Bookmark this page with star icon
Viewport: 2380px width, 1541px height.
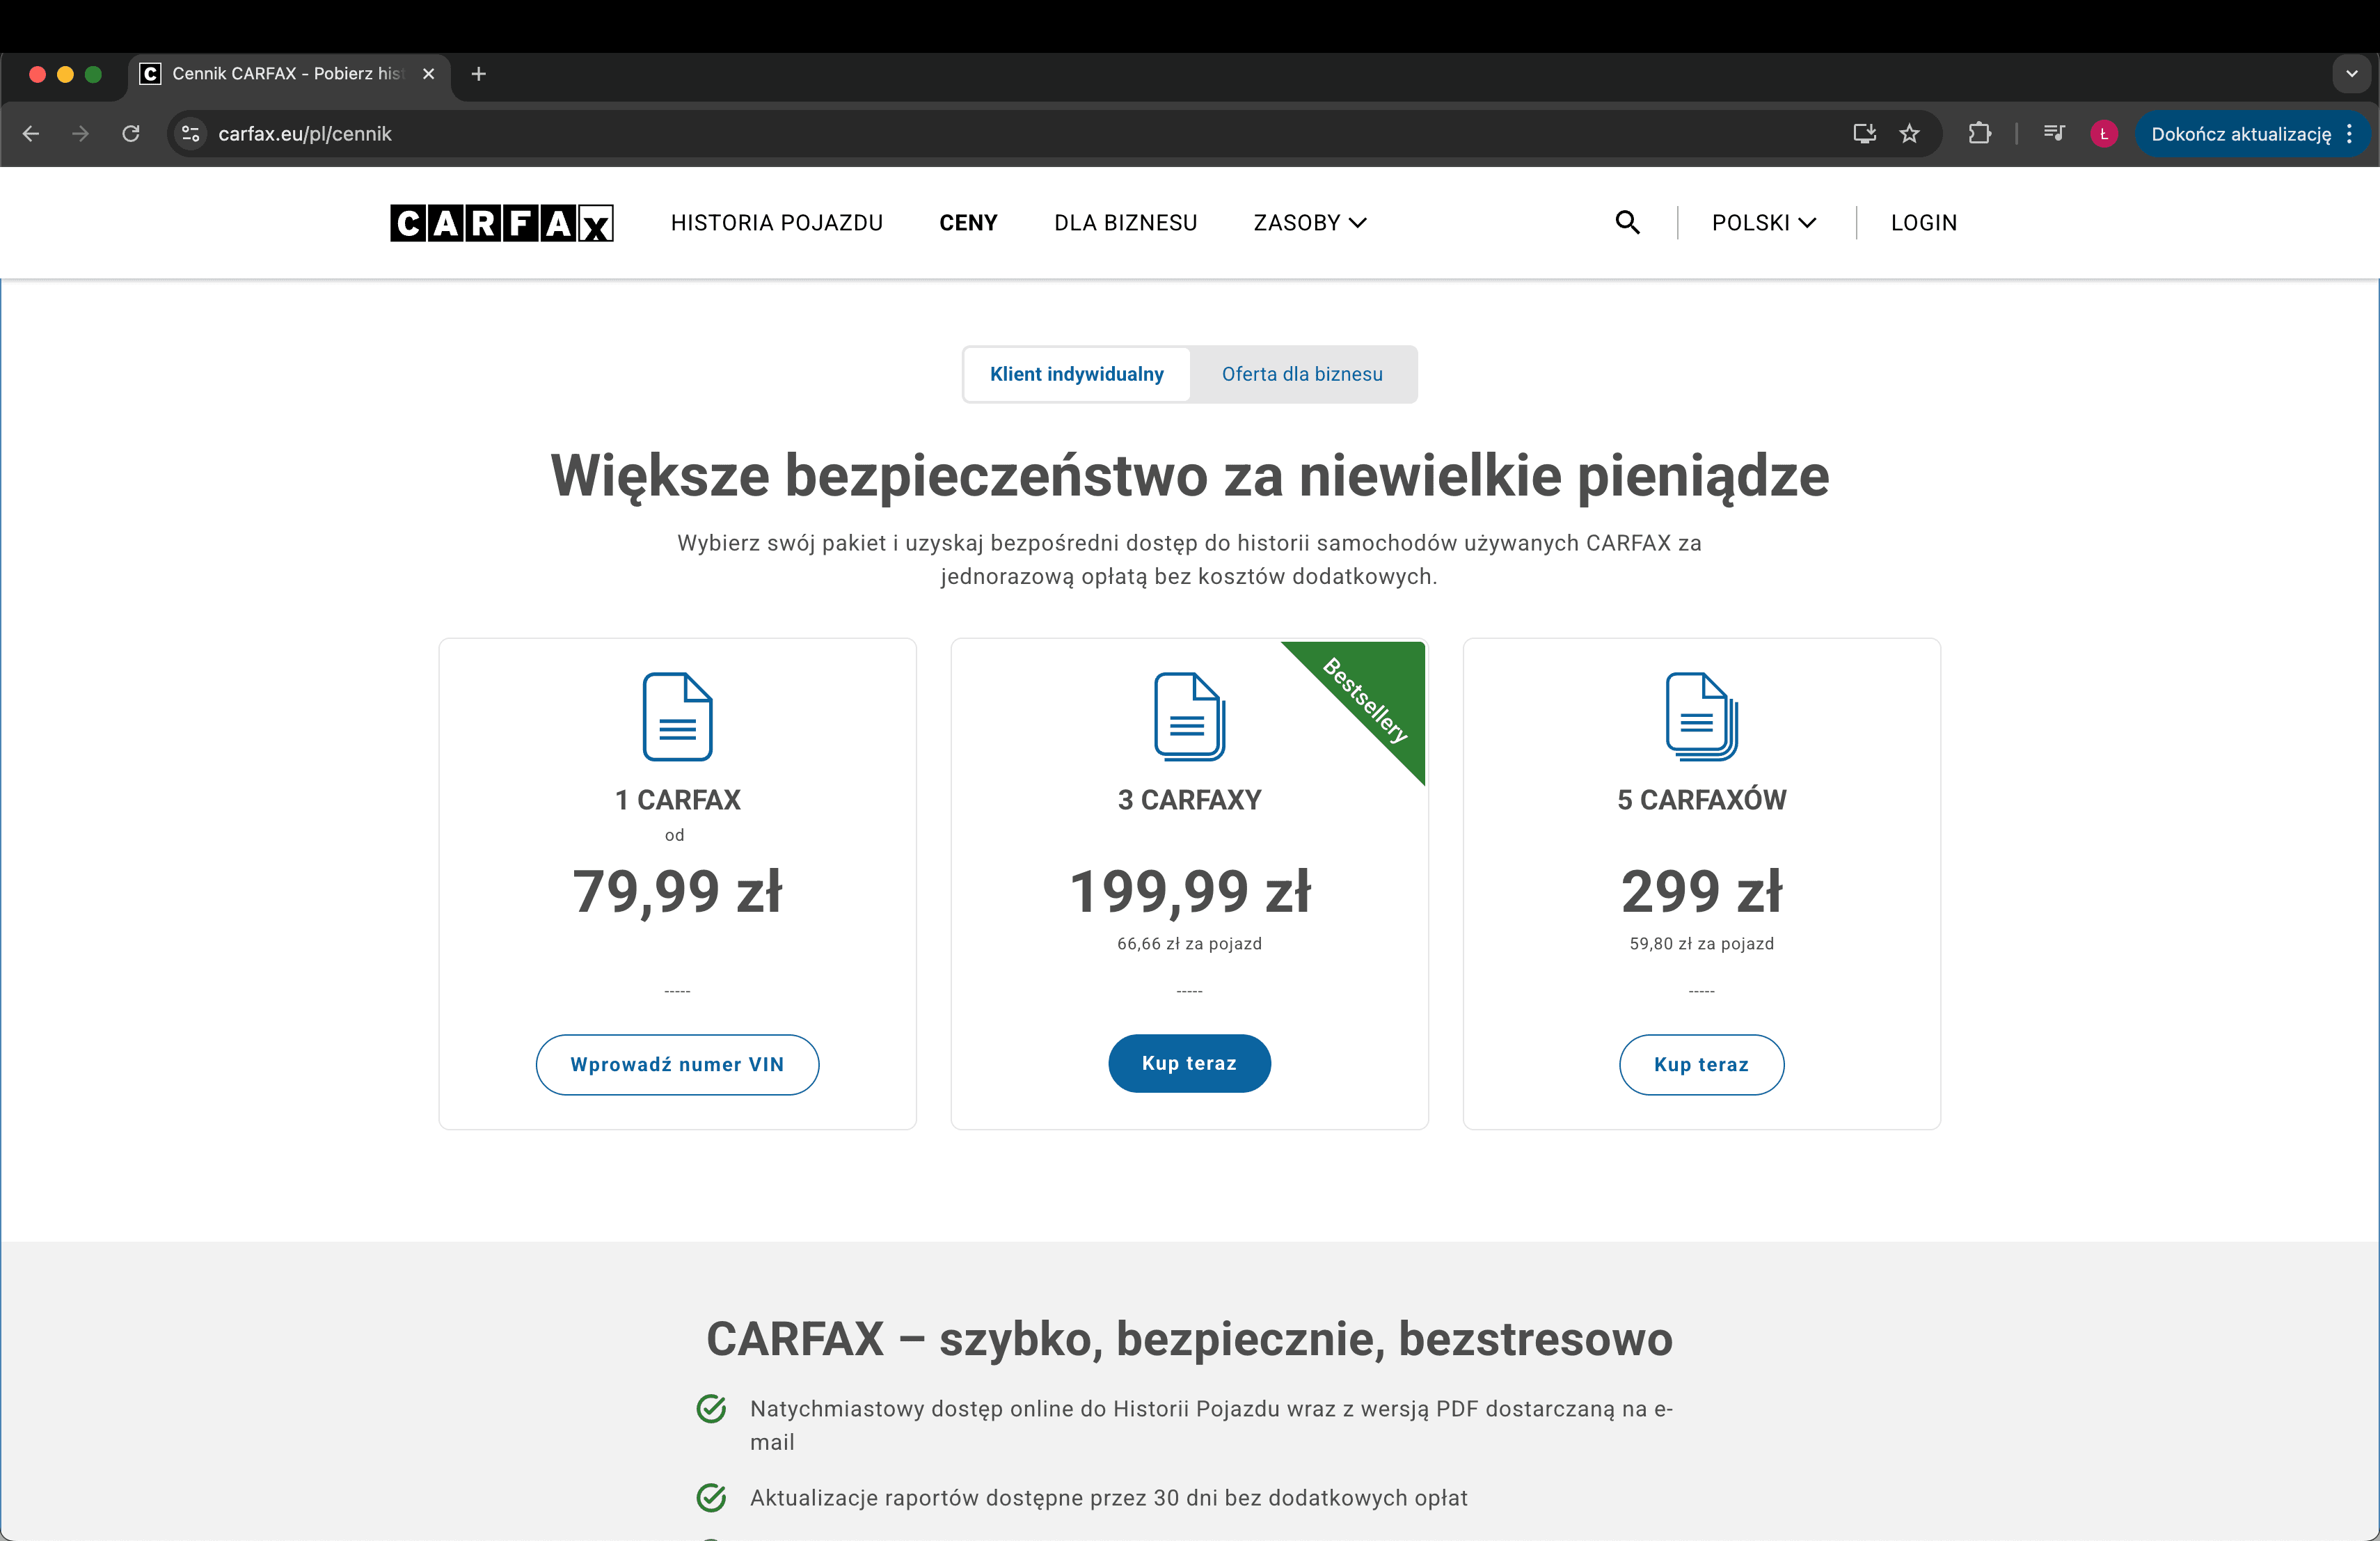point(1909,134)
